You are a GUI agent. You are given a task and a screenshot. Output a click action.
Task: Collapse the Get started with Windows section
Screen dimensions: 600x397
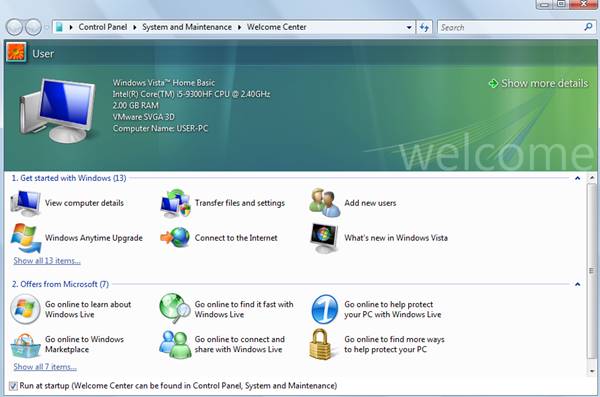577,178
